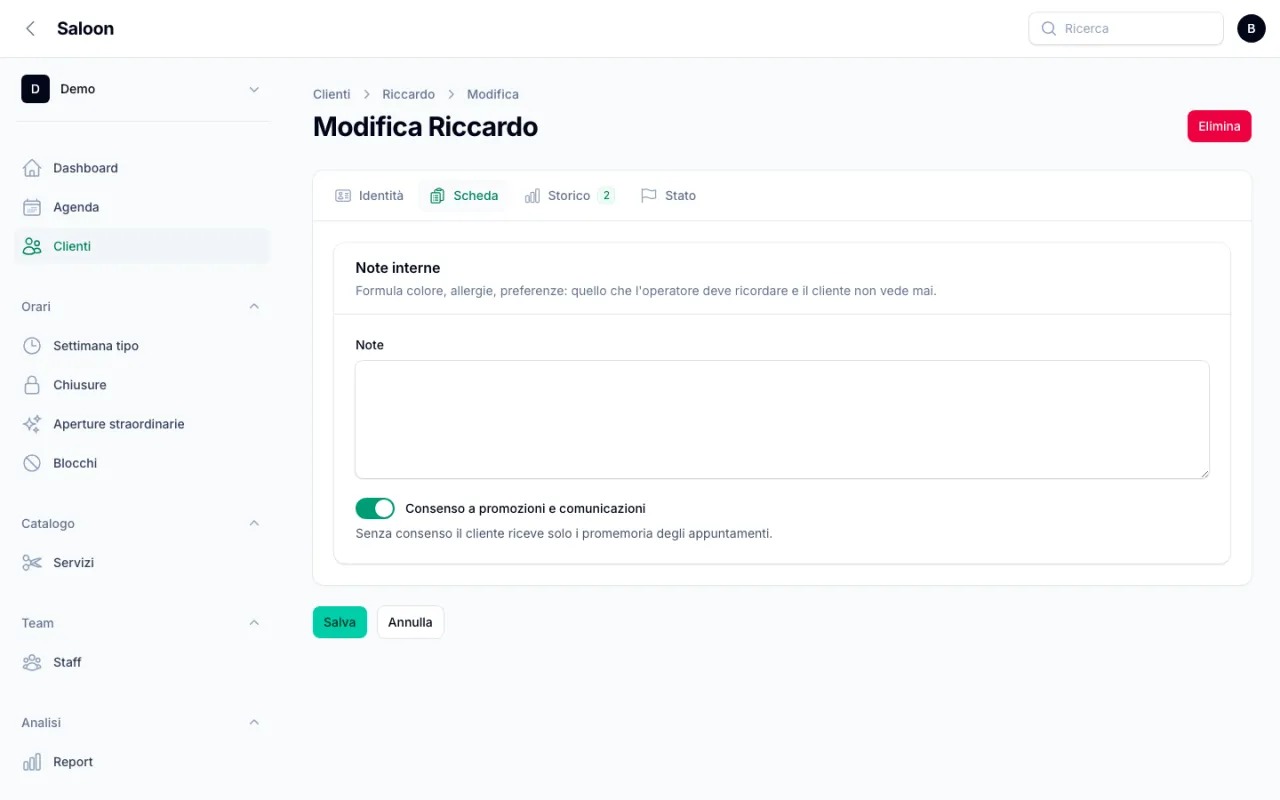Image resolution: width=1280 pixels, height=800 pixels.
Task: Click the D workspace avatar
Action: tap(35, 89)
